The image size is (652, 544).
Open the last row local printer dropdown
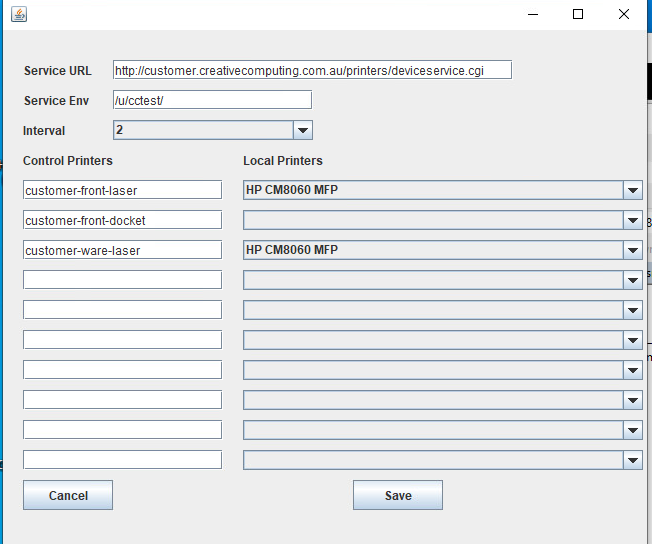tap(632, 460)
